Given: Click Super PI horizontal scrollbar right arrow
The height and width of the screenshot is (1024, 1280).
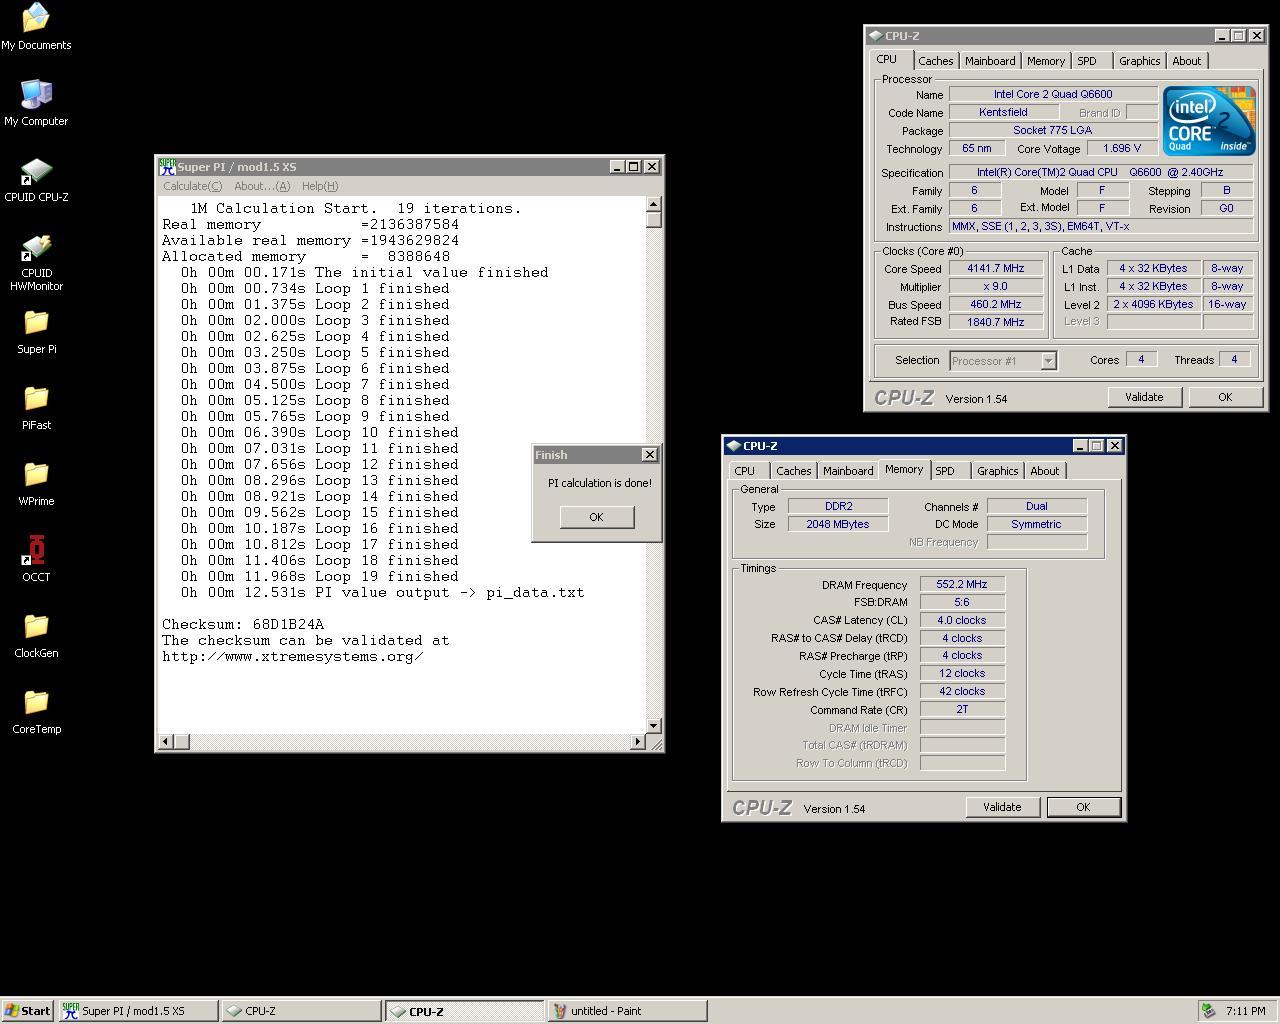Looking at the screenshot, I should point(638,742).
